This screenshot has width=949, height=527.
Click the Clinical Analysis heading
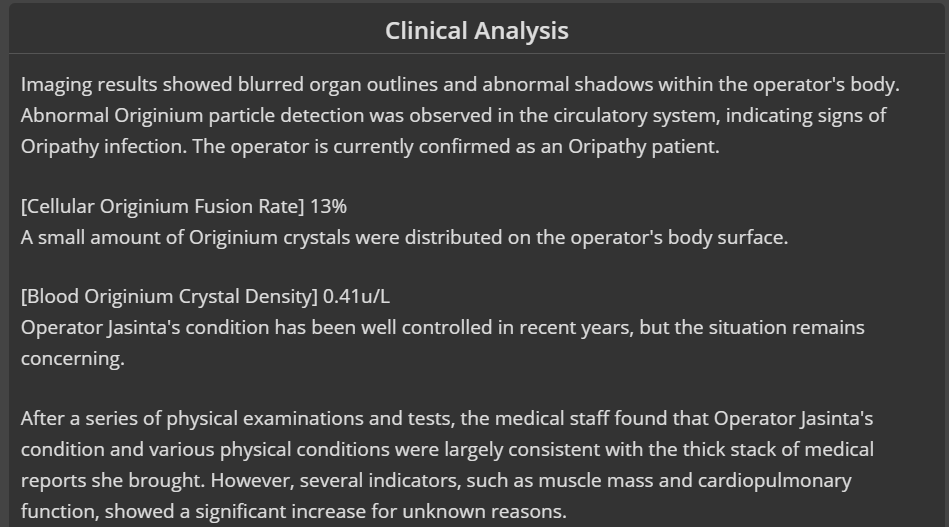tap(477, 31)
